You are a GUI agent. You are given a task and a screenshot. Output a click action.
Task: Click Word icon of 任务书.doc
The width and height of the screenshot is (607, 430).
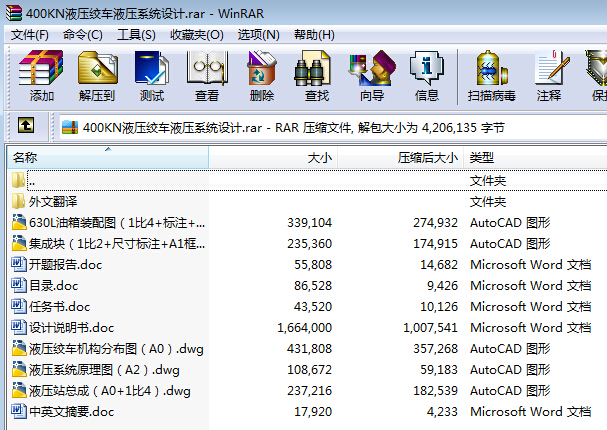19,306
